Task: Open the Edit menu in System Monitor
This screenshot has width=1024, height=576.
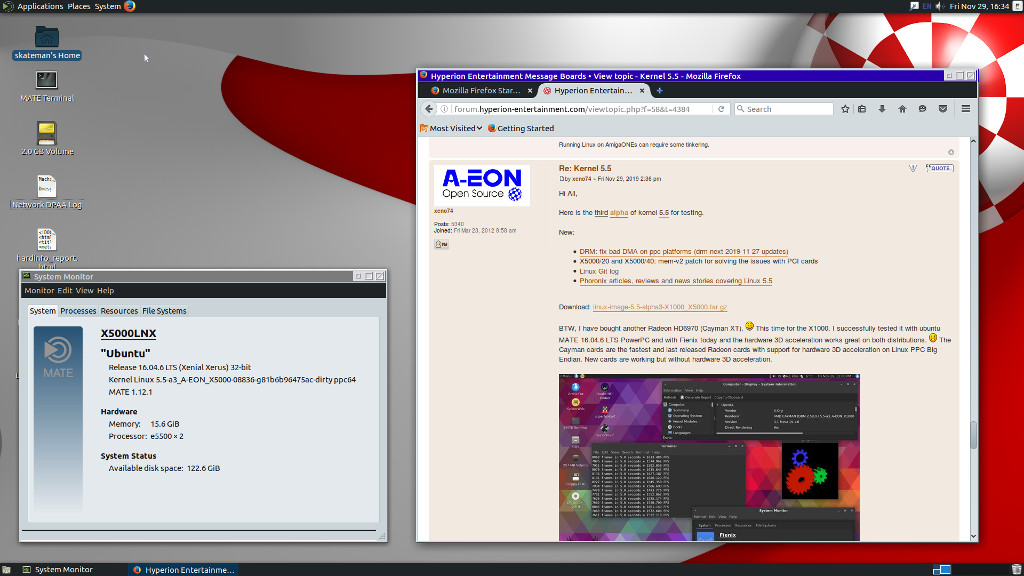Action: tap(65, 291)
